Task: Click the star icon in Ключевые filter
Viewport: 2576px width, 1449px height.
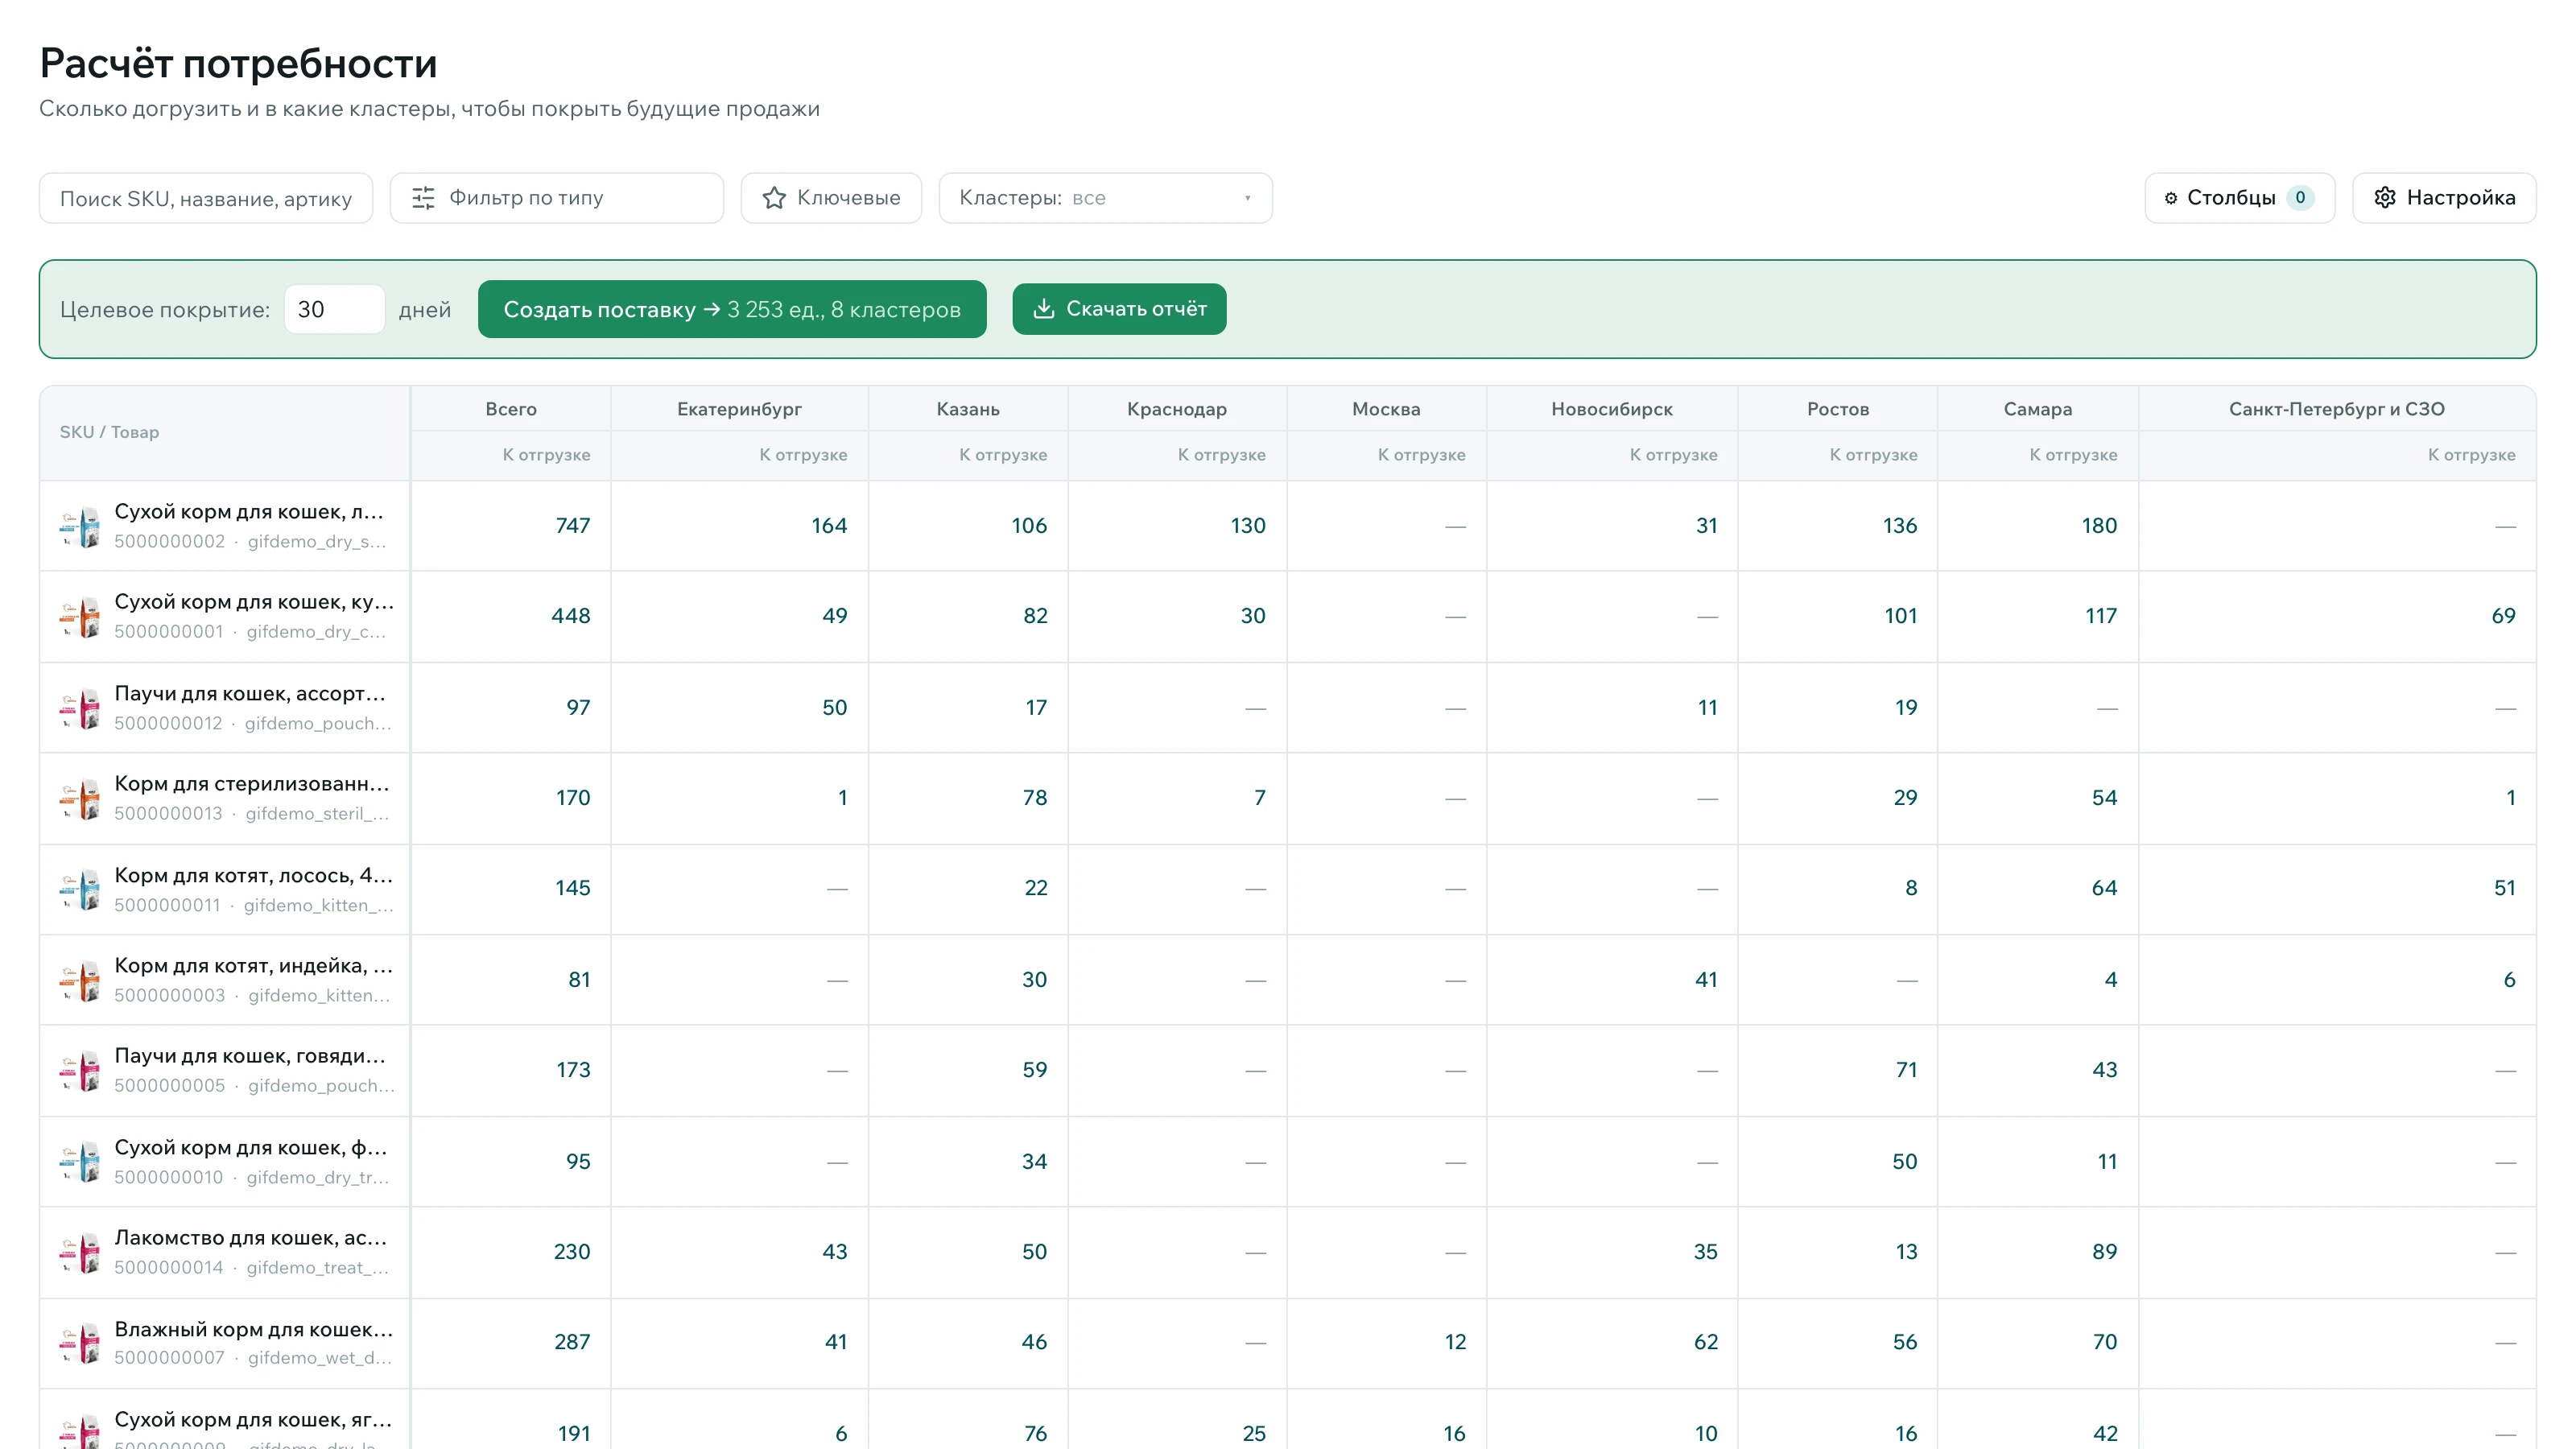Action: coord(773,198)
